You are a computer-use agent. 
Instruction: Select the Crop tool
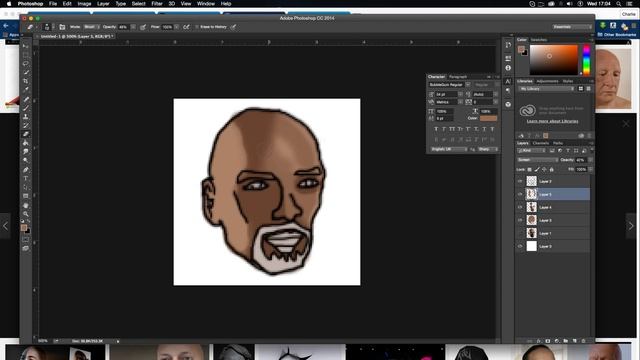(26, 81)
